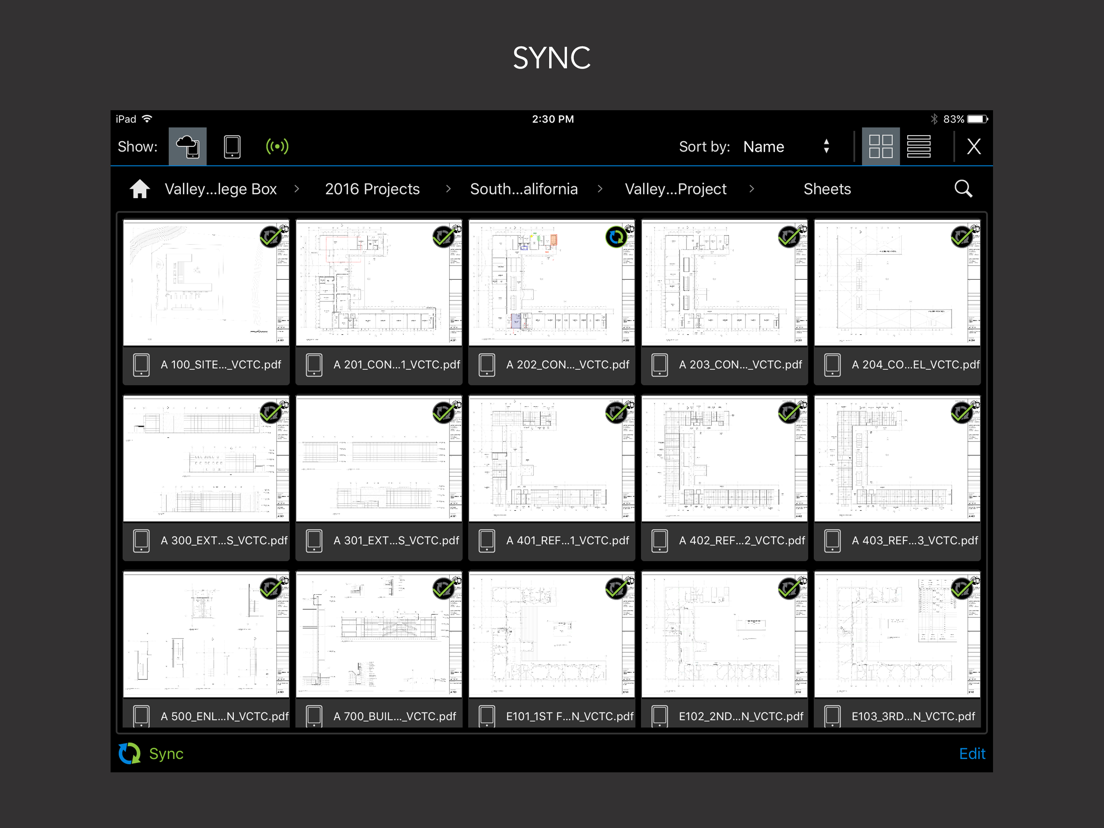Open the Sort by Name dropdown
The image size is (1104, 828).
point(787,146)
